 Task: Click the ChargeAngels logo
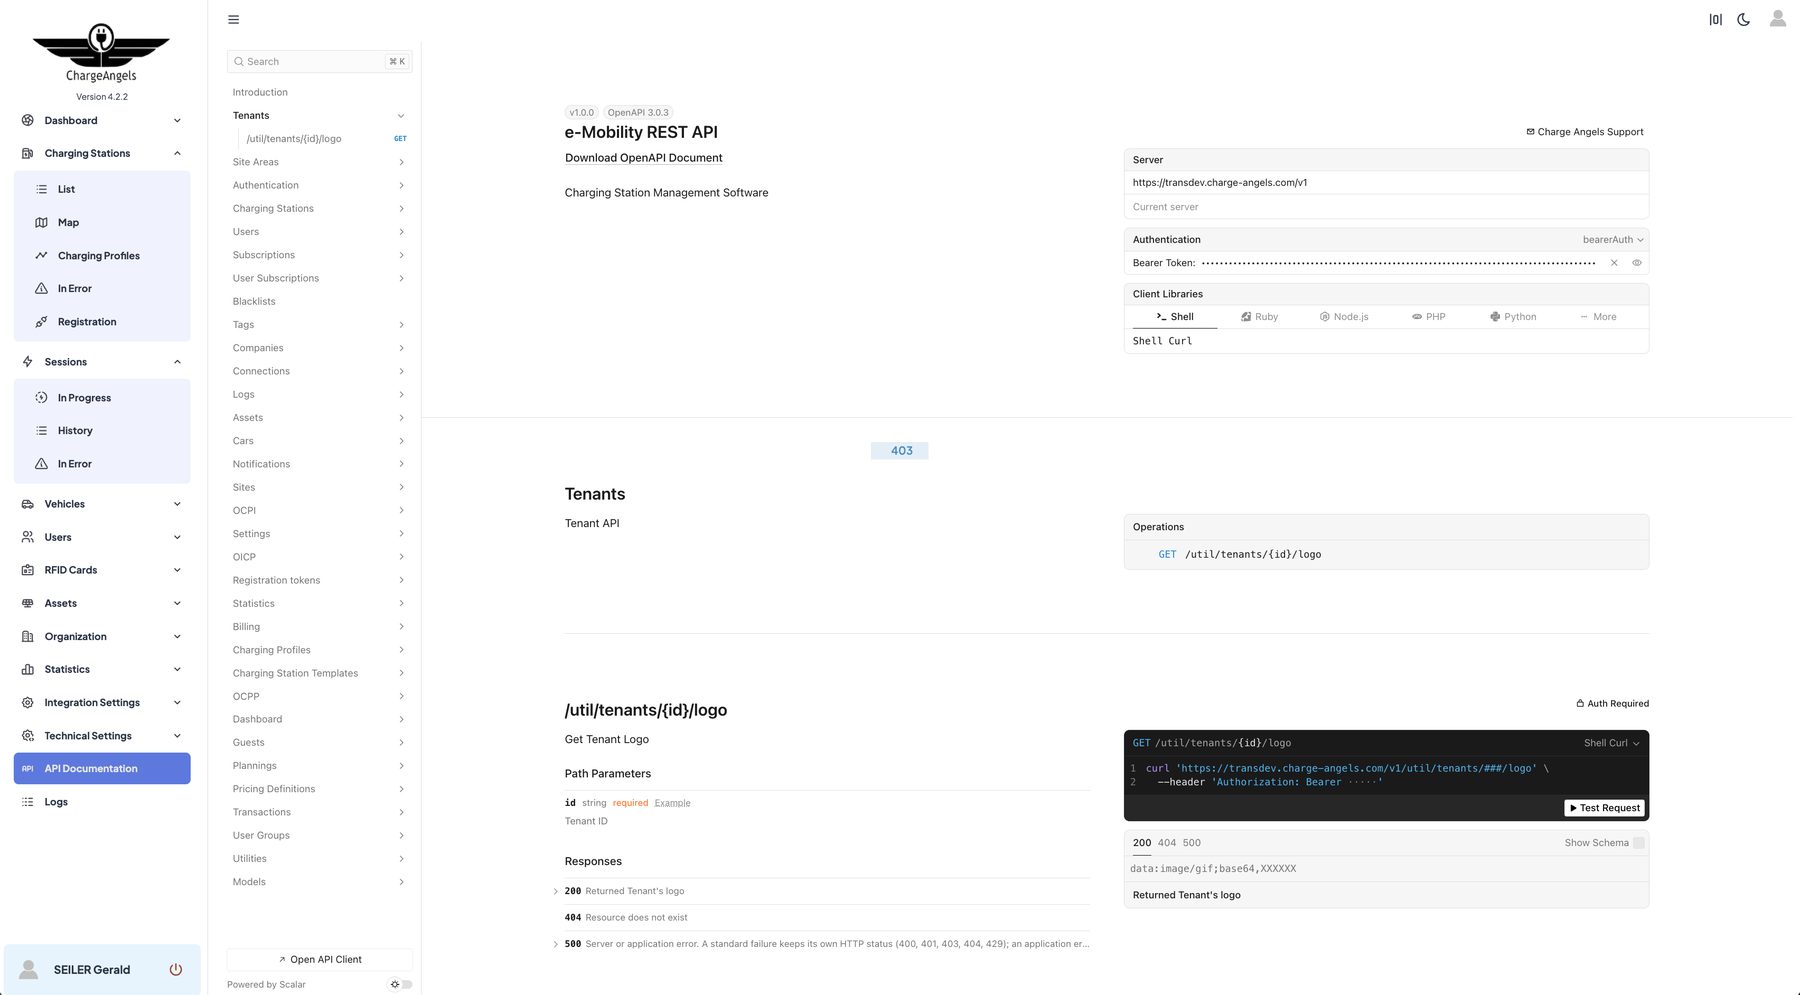click(x=101, y=53)
